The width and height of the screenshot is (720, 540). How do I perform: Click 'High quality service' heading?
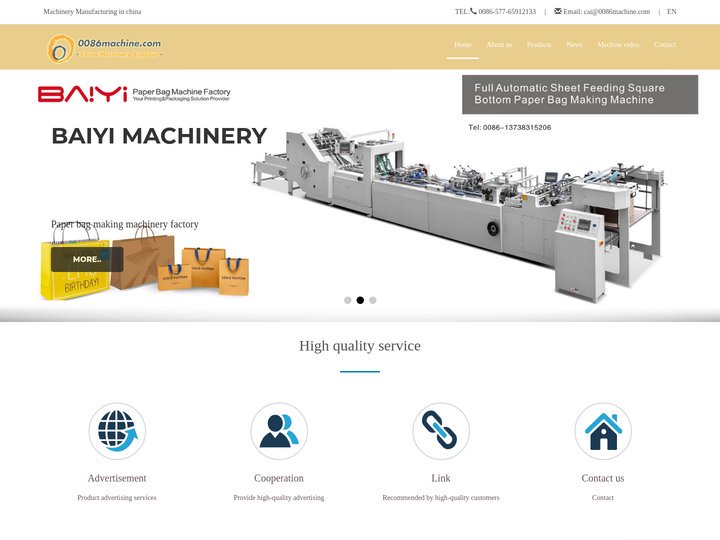(x=360, y=346)
